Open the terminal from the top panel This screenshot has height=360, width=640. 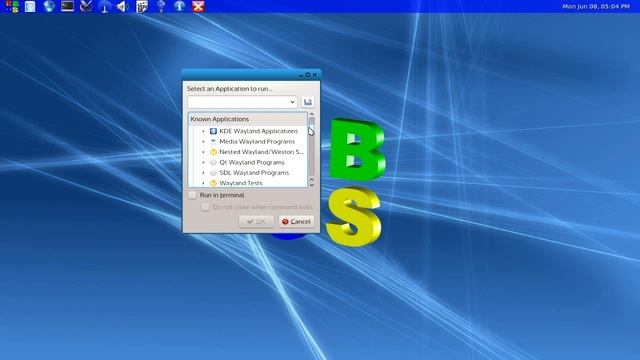pos(67,6)
